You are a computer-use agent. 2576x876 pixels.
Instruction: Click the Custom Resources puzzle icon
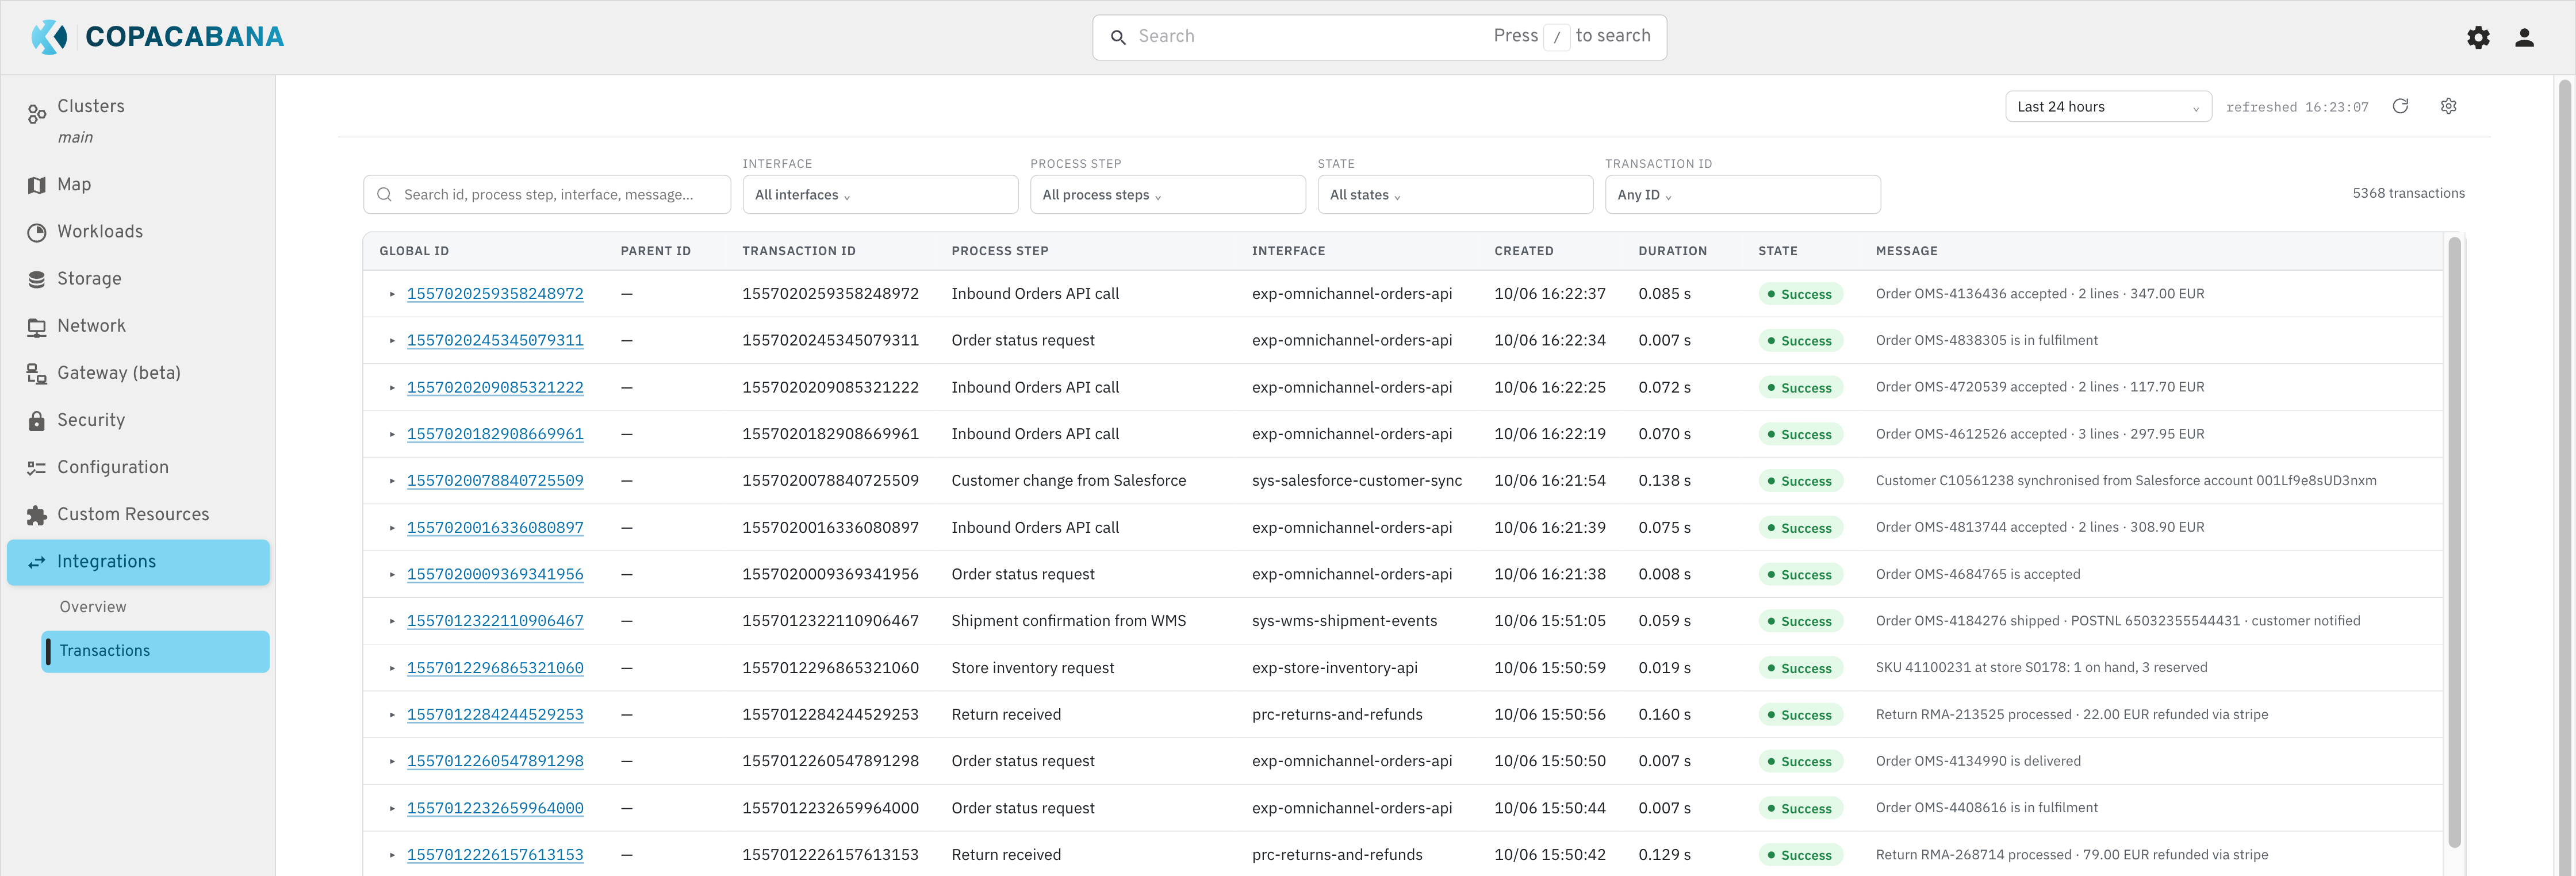click(x=37, y=515)
